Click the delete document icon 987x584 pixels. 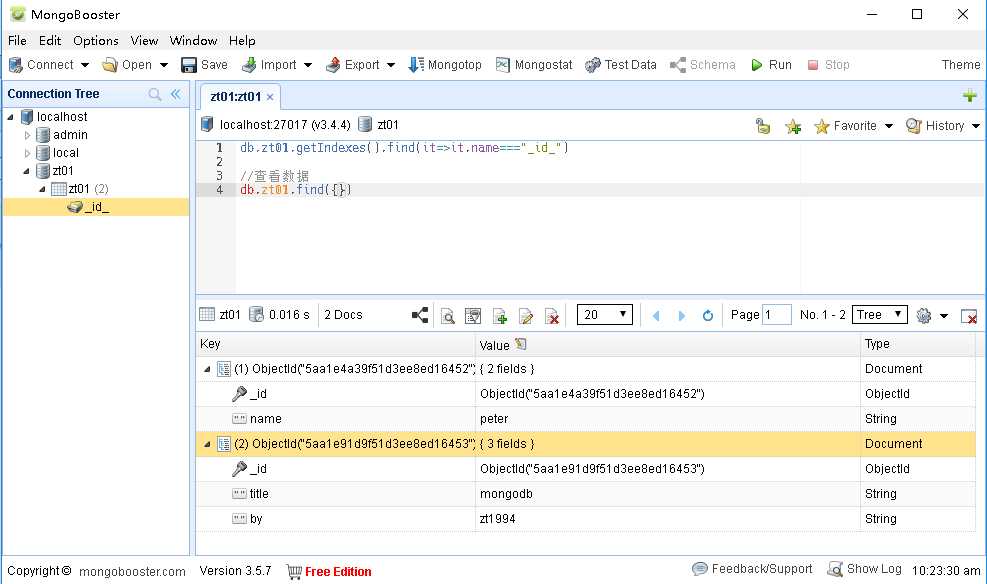[x=552, y=315]
